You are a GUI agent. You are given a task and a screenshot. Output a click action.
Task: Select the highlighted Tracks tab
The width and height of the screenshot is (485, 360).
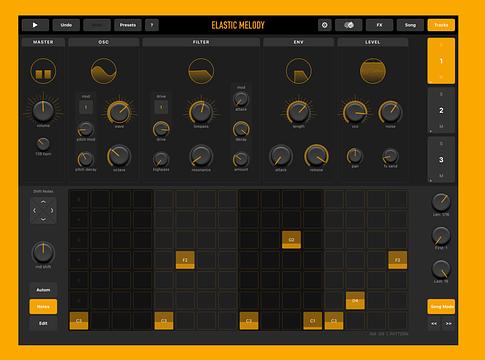click(441, 25)
